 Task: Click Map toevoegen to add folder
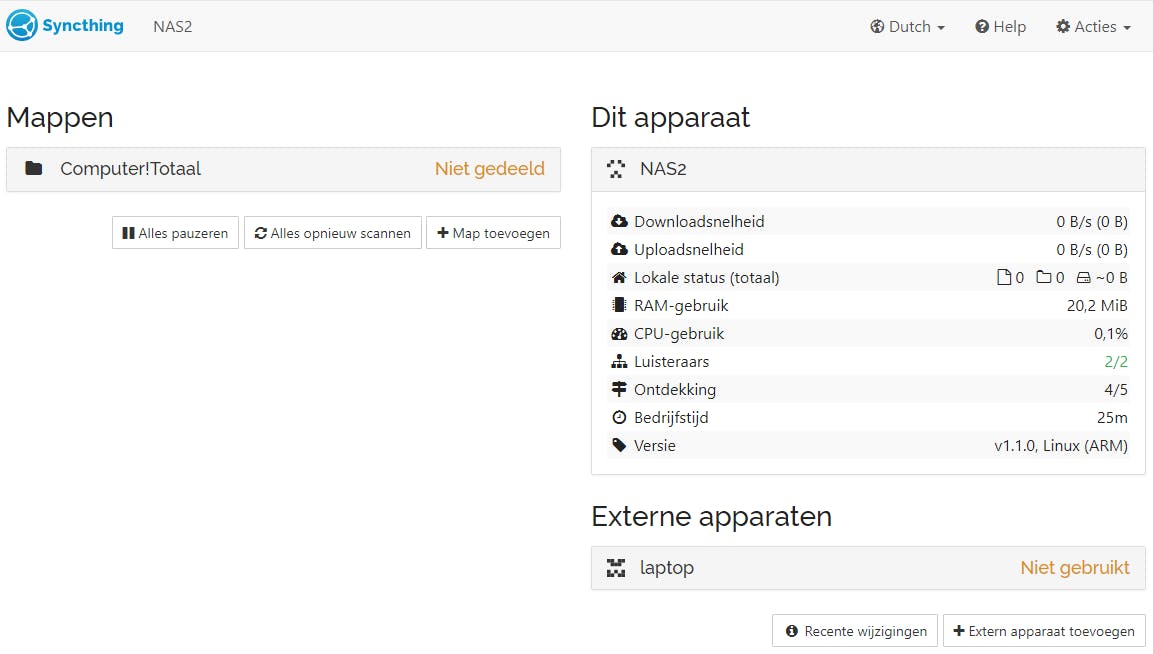493,233
